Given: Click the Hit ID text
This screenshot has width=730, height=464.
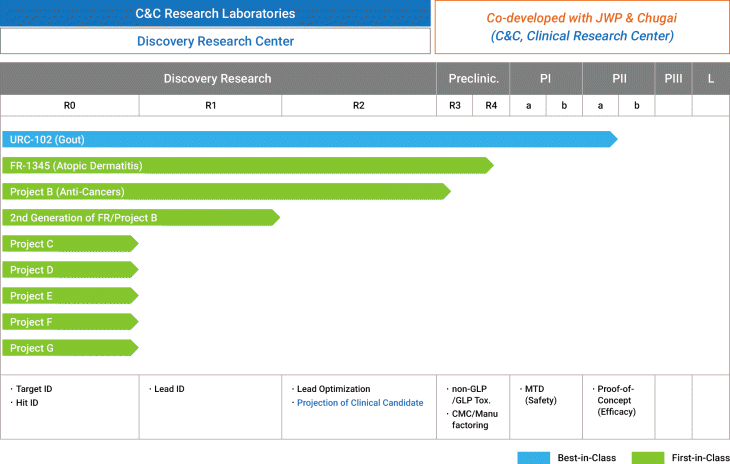Looking at the screenshot, I should [x=27, y=403].
